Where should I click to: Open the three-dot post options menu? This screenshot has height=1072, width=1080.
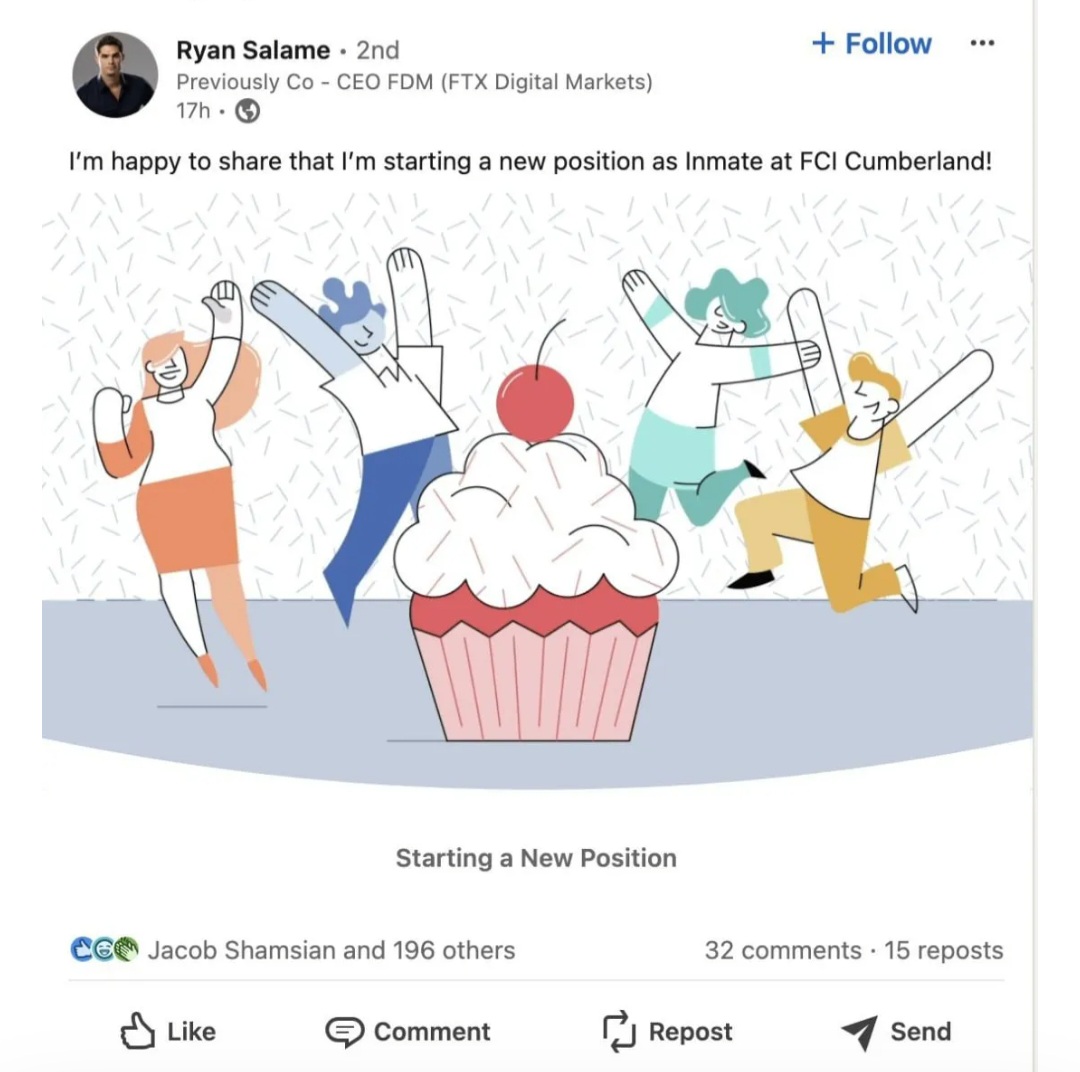click(x=982, y=44)
